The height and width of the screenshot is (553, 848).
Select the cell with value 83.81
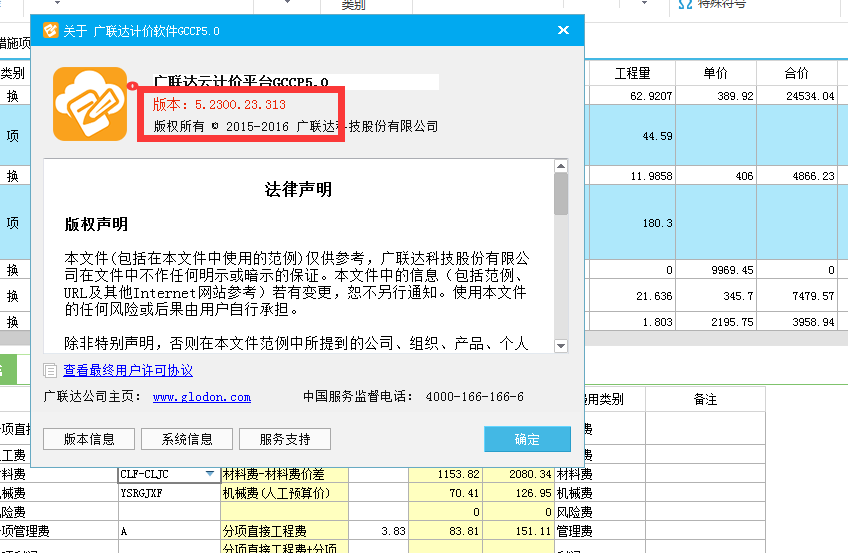click(445, 531)
